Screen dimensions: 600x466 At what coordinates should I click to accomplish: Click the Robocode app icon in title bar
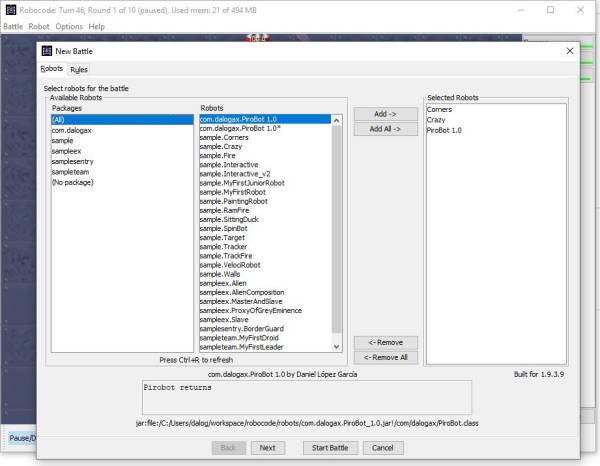coord(10,9)
